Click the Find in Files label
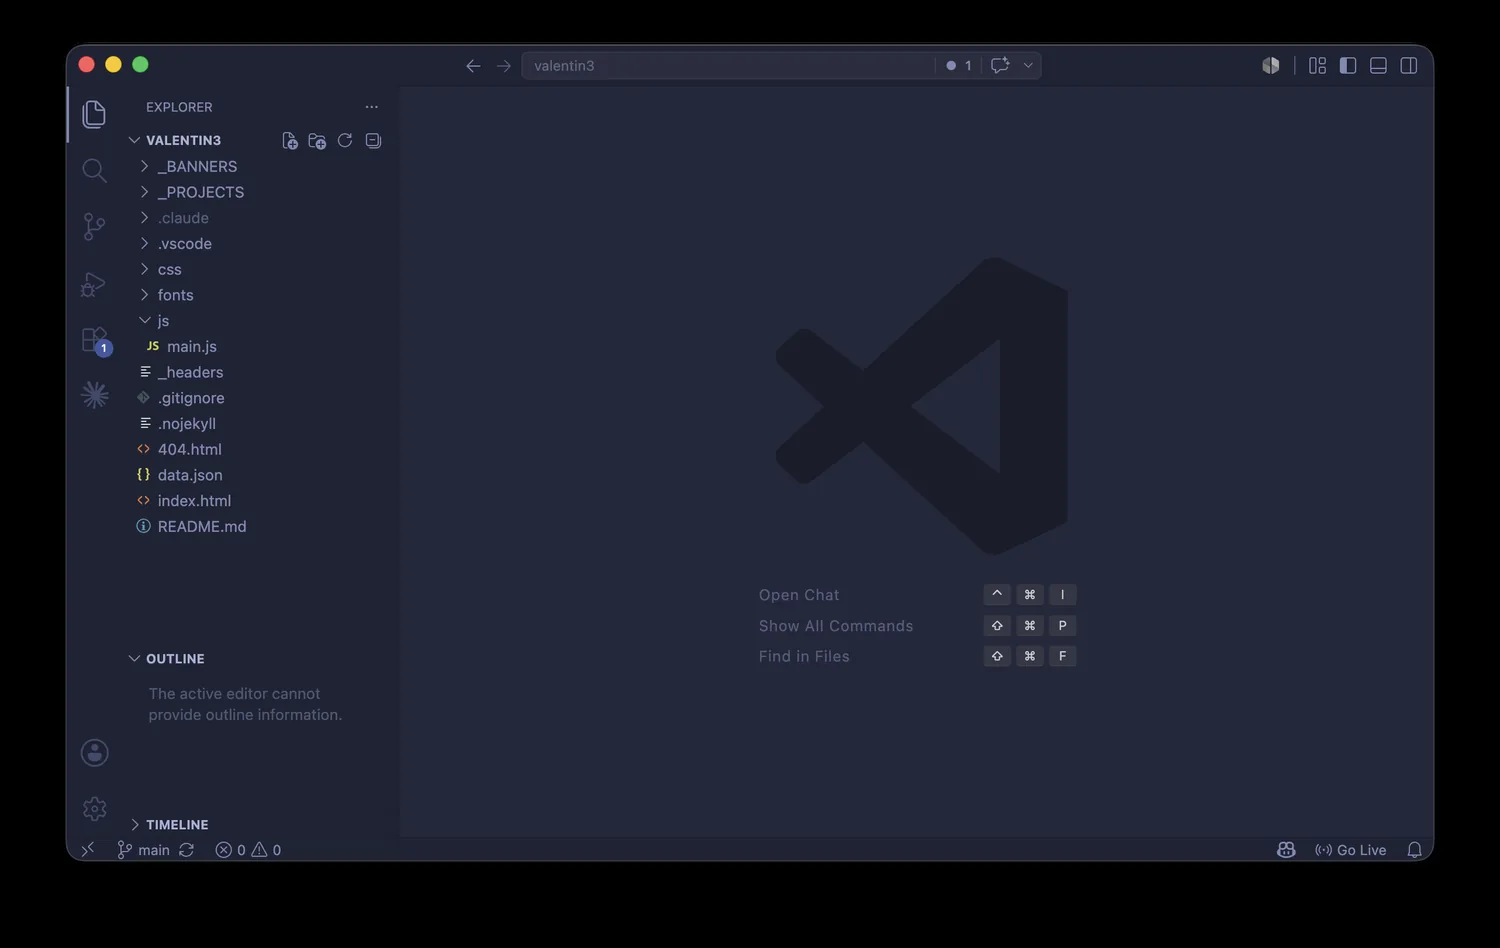 804,657
